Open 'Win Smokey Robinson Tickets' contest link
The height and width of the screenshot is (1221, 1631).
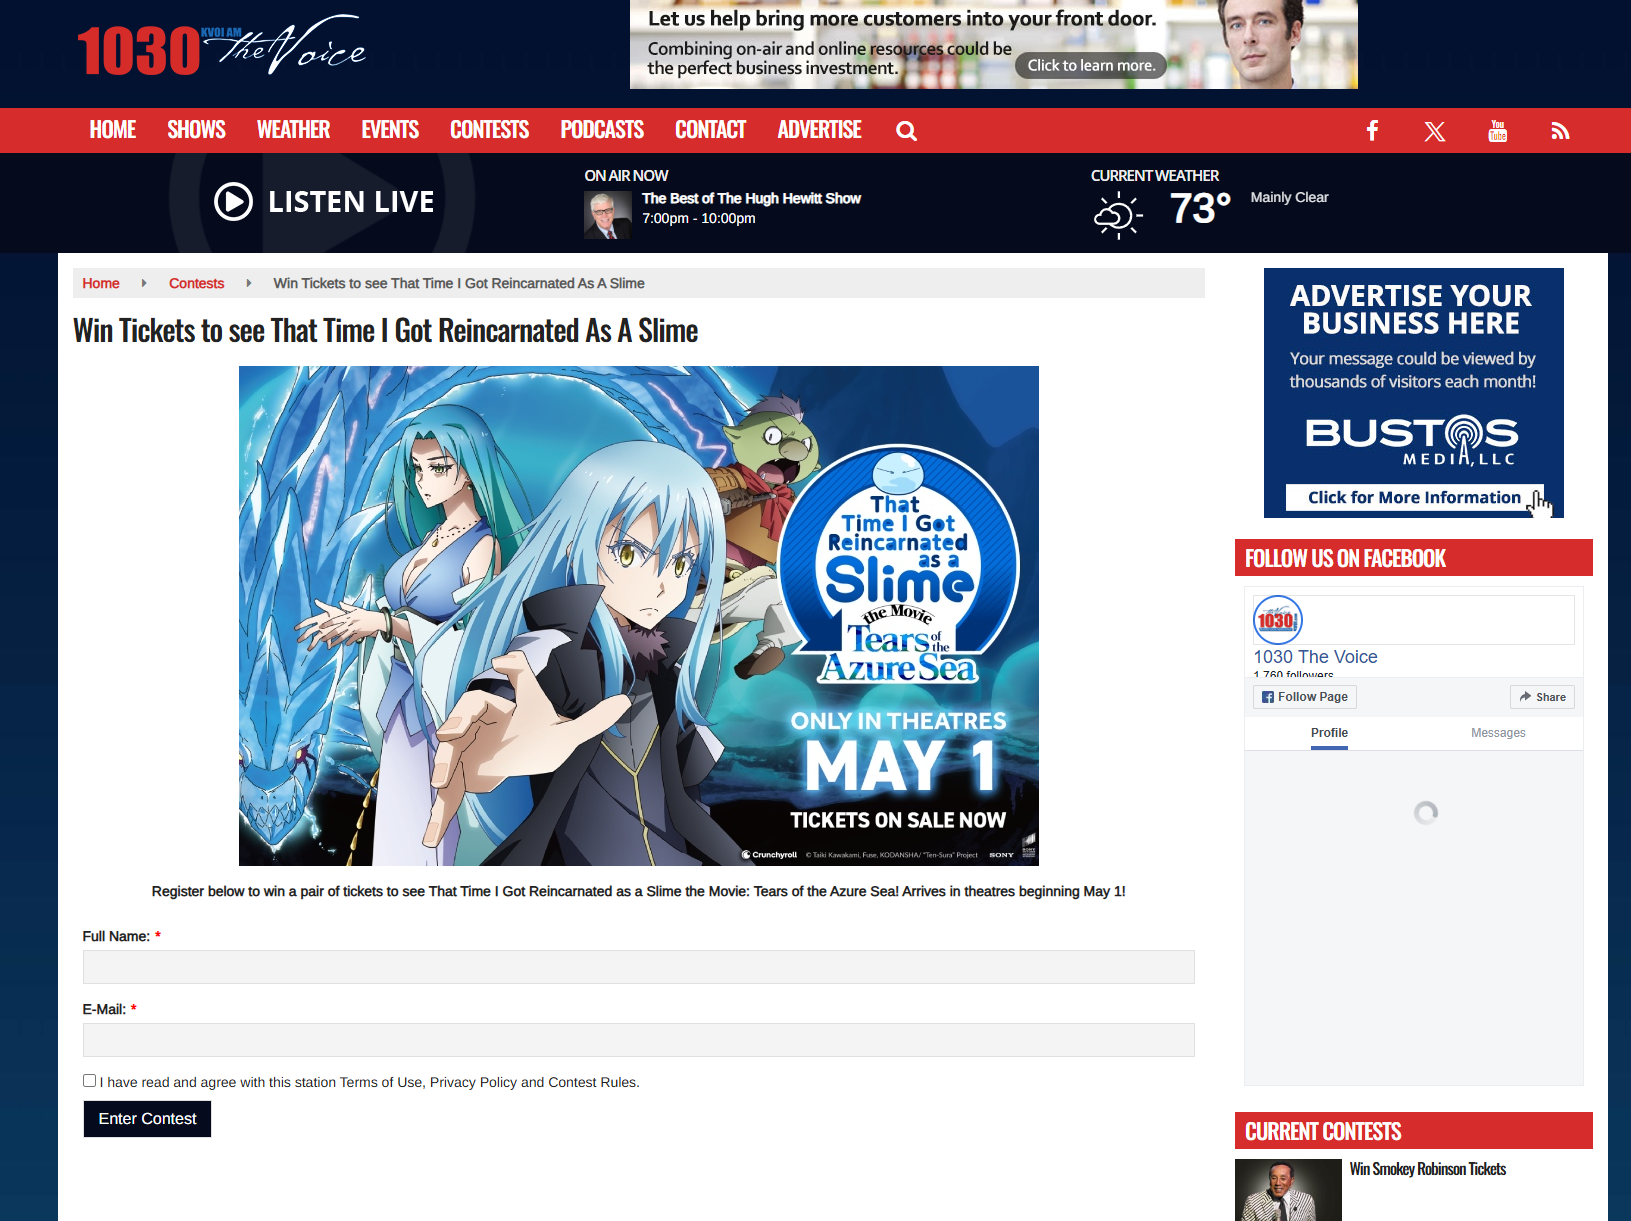(1428, 1169)
